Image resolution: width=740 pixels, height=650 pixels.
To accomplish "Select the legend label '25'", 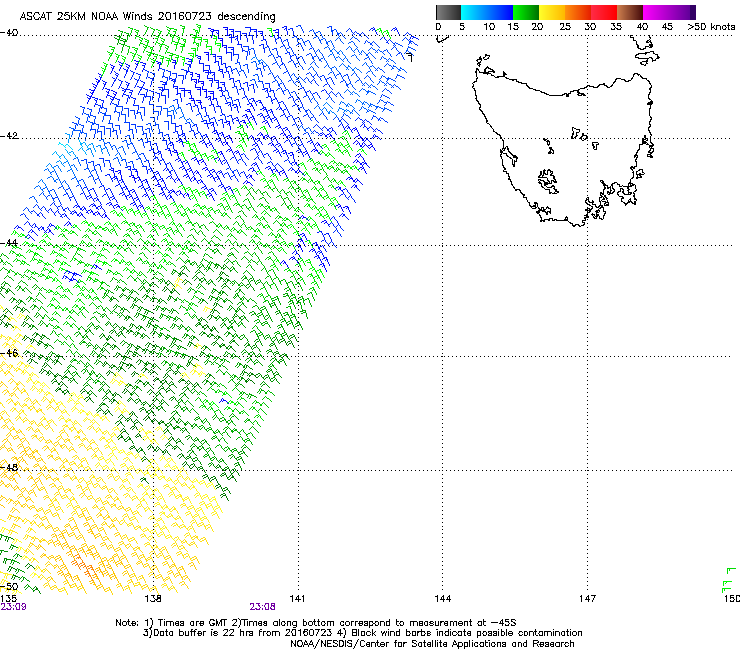I will pyautogui.click(x=565, y=27).
